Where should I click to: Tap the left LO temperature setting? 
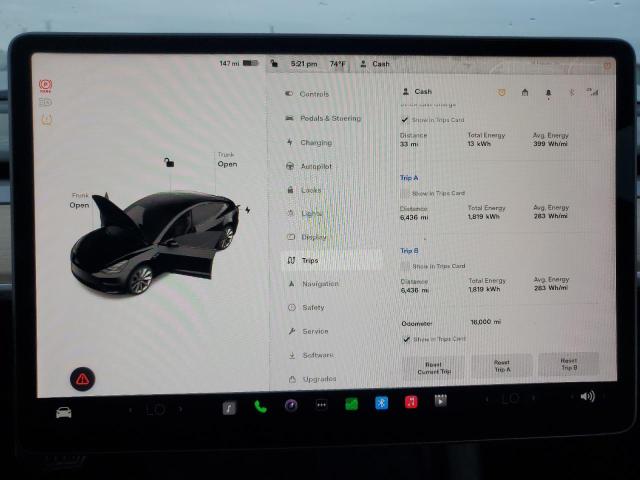(x=156, y=409)
